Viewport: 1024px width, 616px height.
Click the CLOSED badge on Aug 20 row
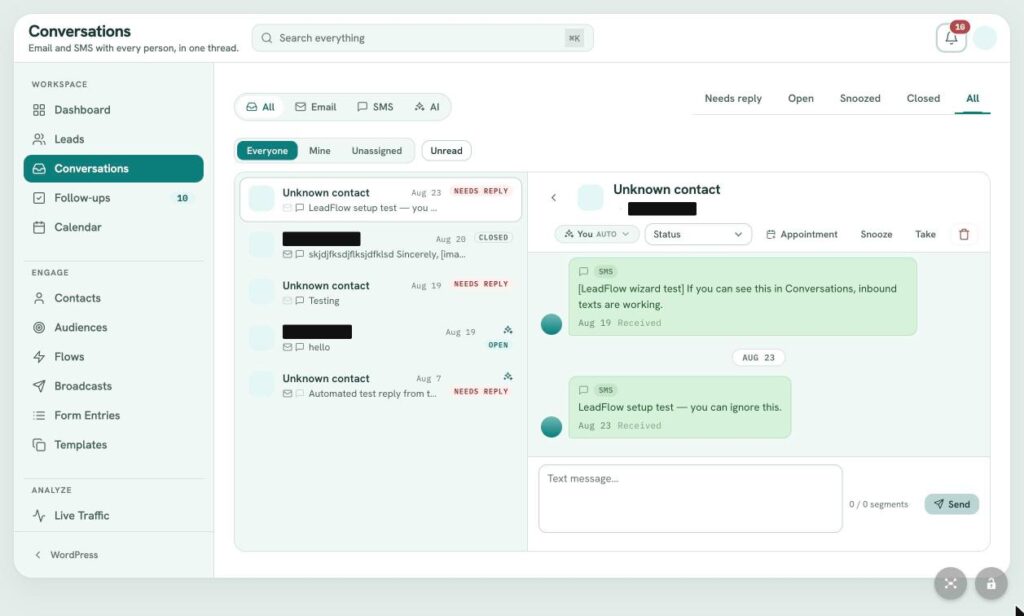pos(493,238)
